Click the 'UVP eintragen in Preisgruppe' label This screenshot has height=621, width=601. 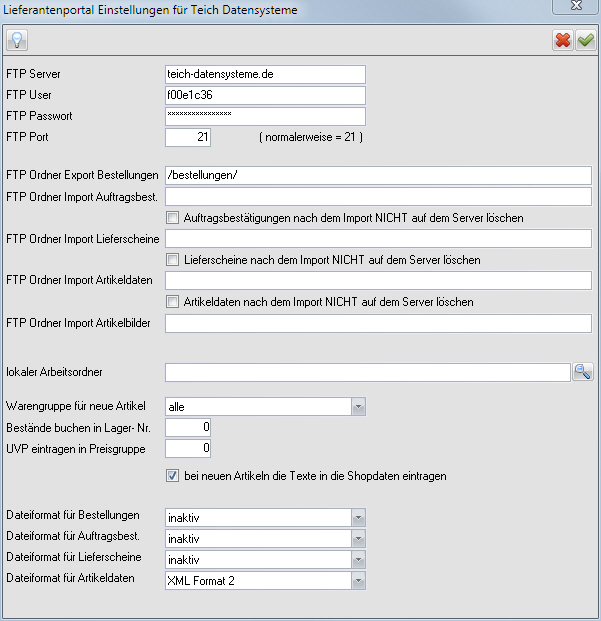pos(76,449)
